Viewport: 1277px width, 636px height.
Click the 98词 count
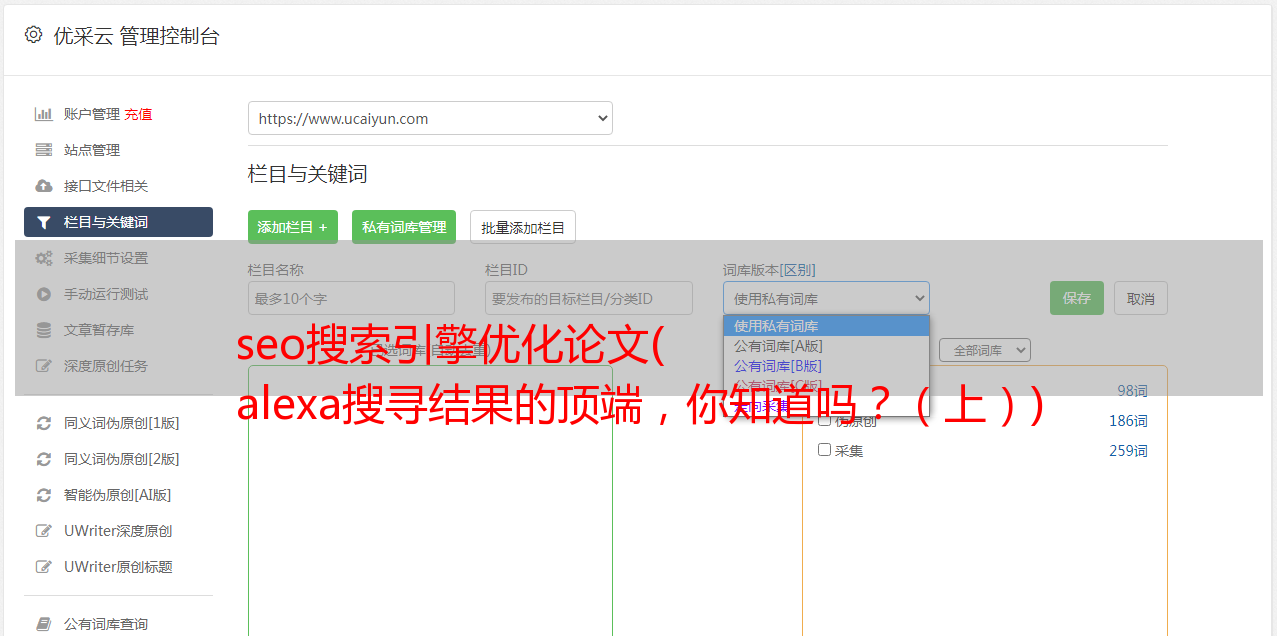pos(1132,391)
